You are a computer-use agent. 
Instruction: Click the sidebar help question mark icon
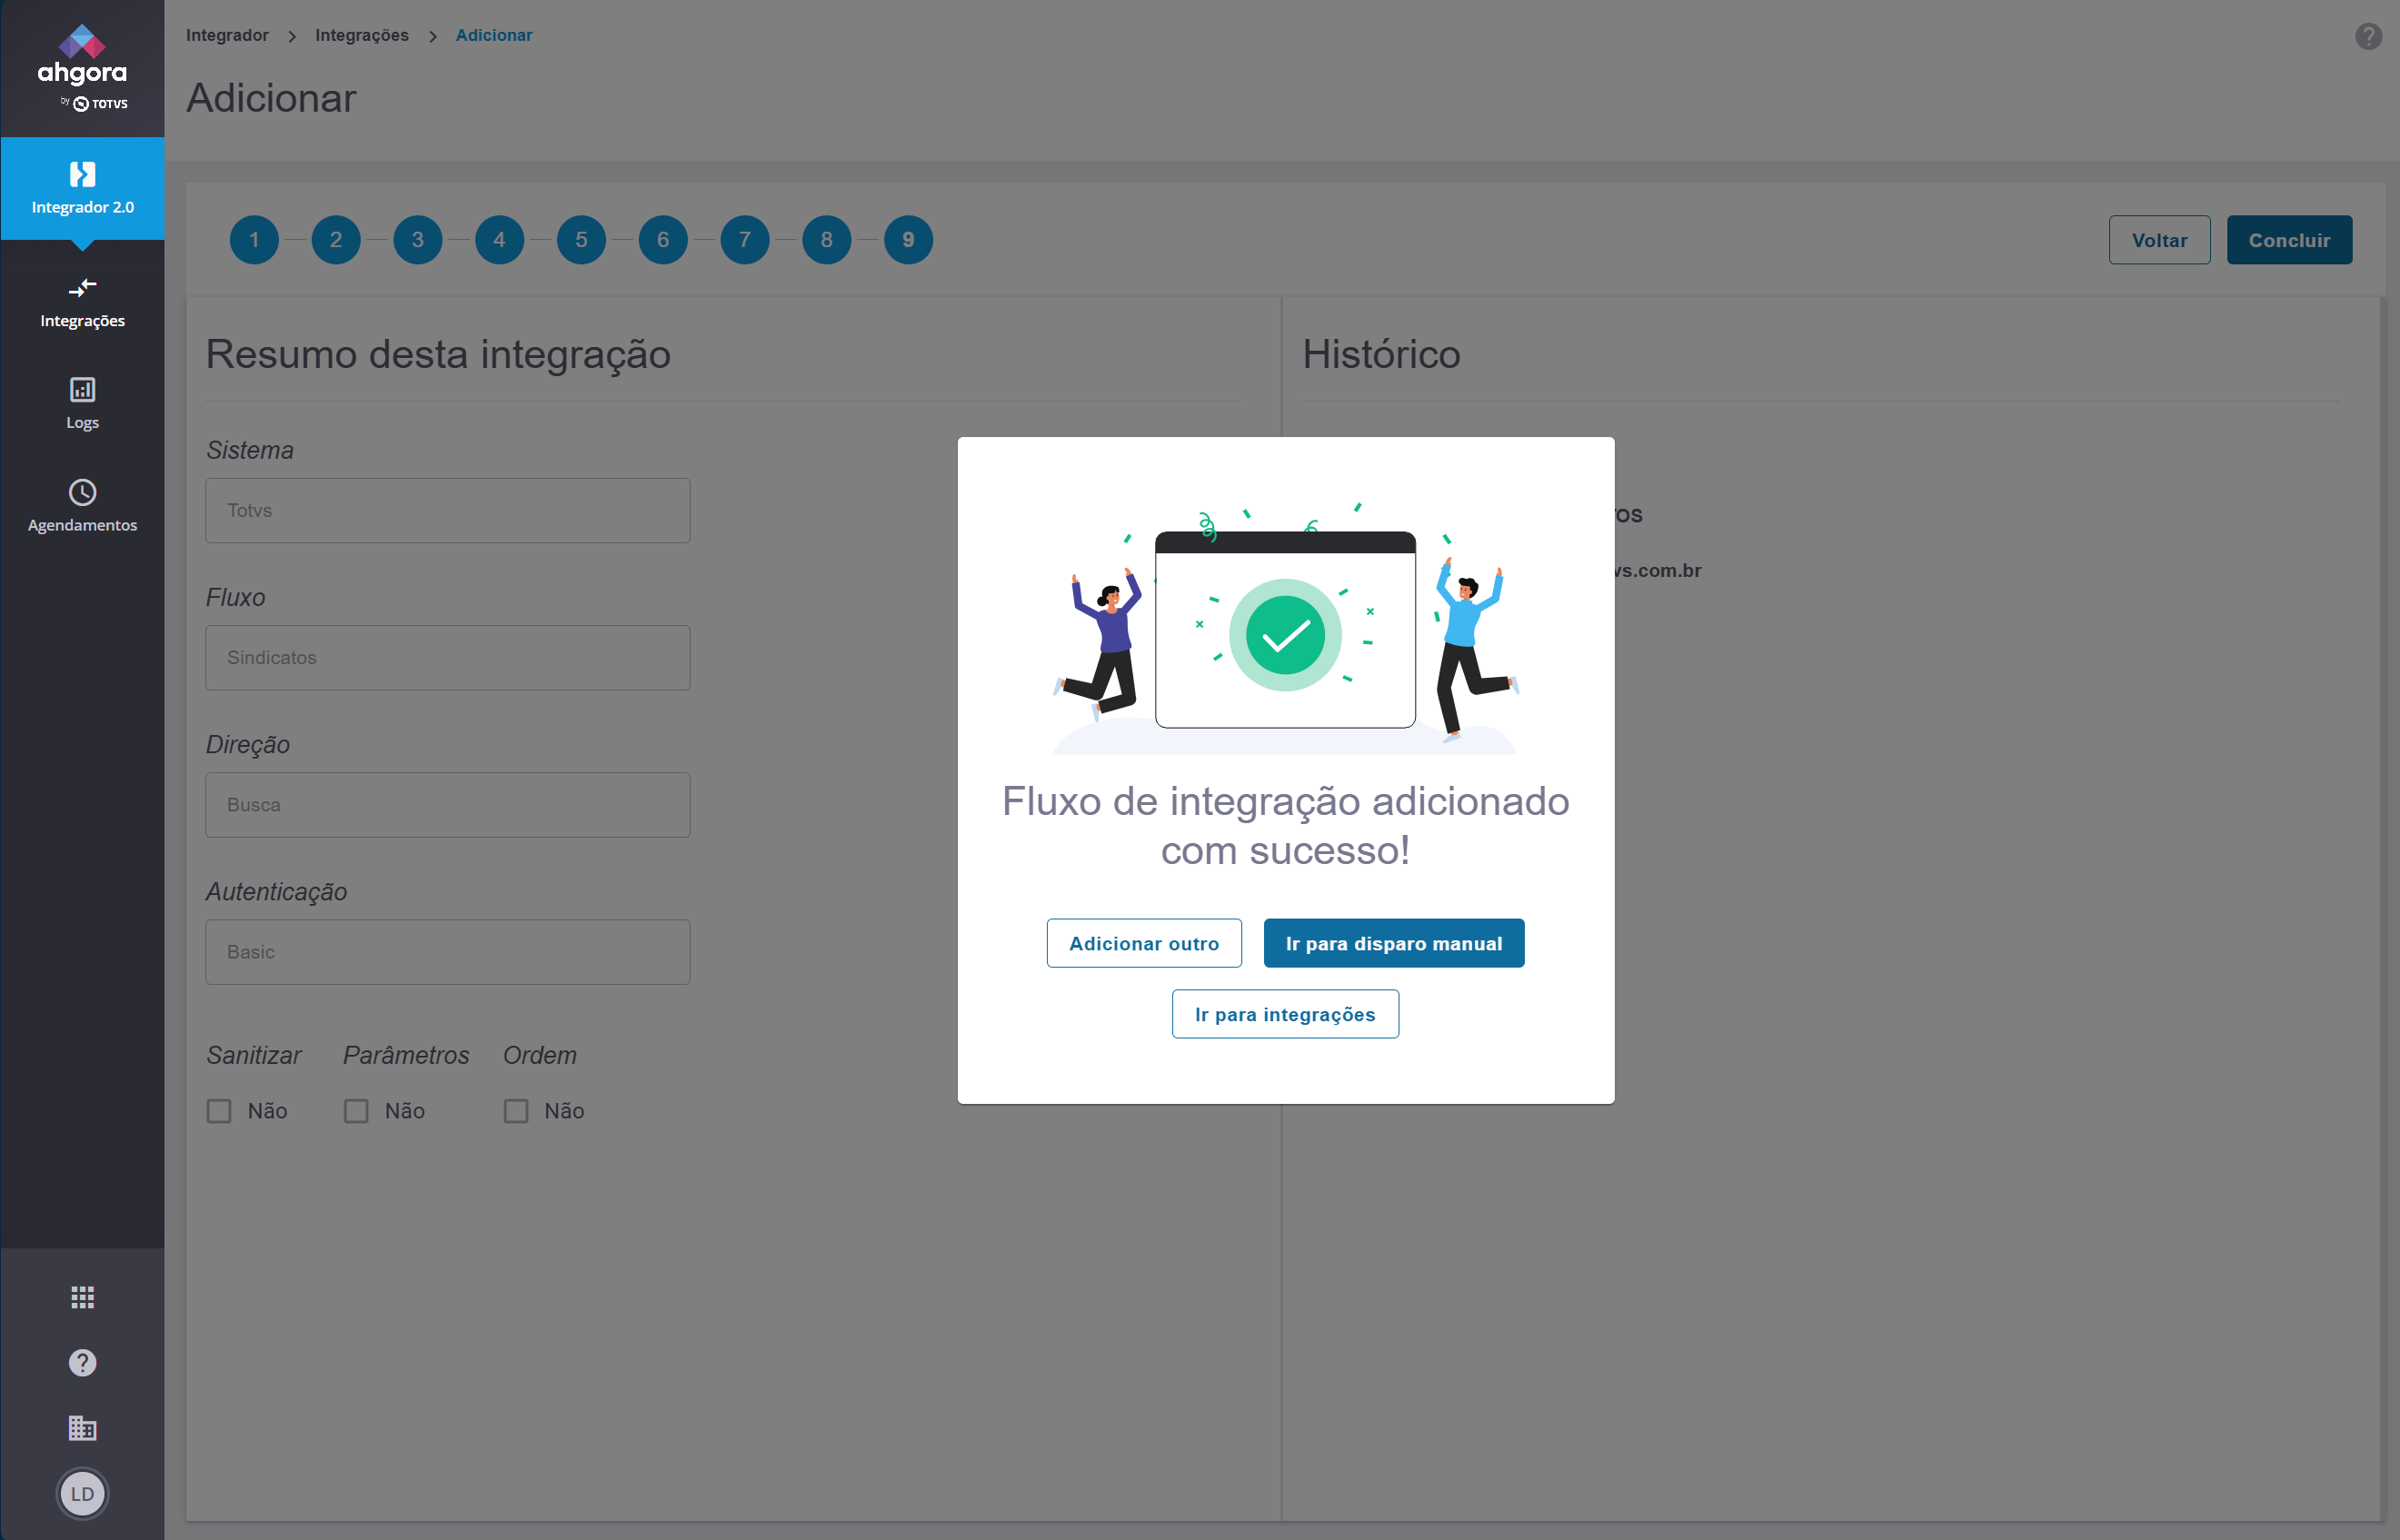coord(82,1362)
